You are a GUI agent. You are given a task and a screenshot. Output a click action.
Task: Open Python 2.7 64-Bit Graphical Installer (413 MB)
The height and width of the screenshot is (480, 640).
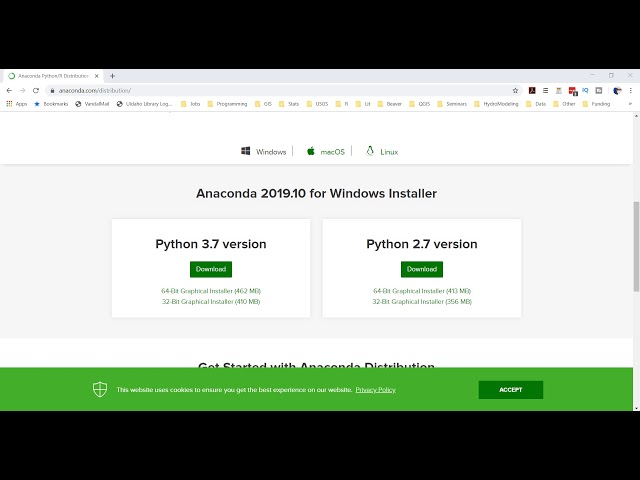tap(422, 291)
